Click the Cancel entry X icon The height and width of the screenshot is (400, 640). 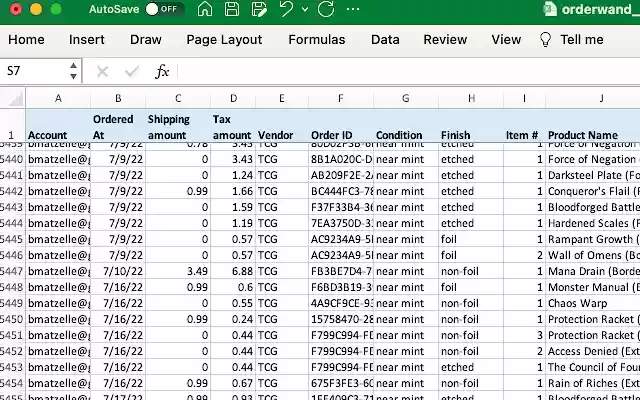(x=102, y=71)
